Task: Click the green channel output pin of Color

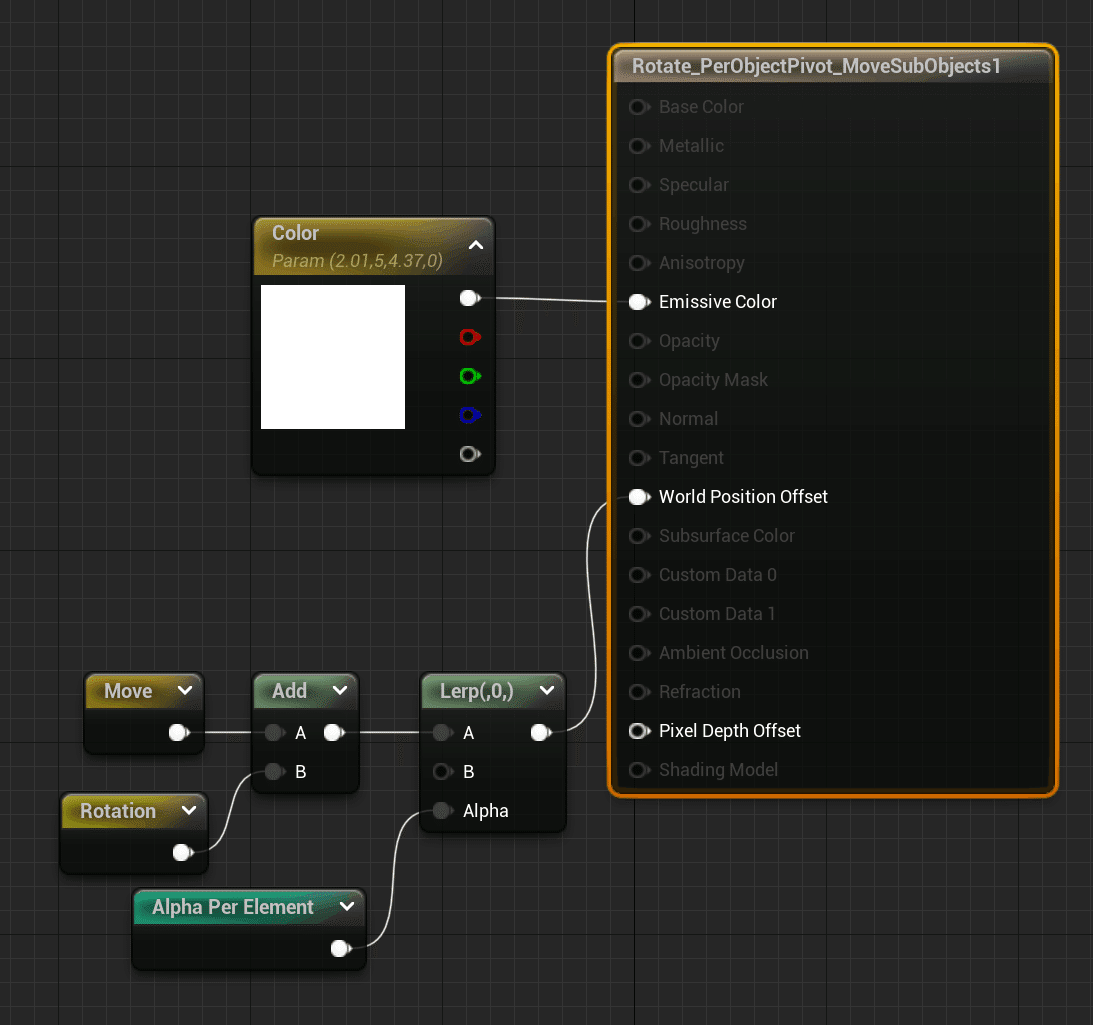Action: tap(470, 377)
